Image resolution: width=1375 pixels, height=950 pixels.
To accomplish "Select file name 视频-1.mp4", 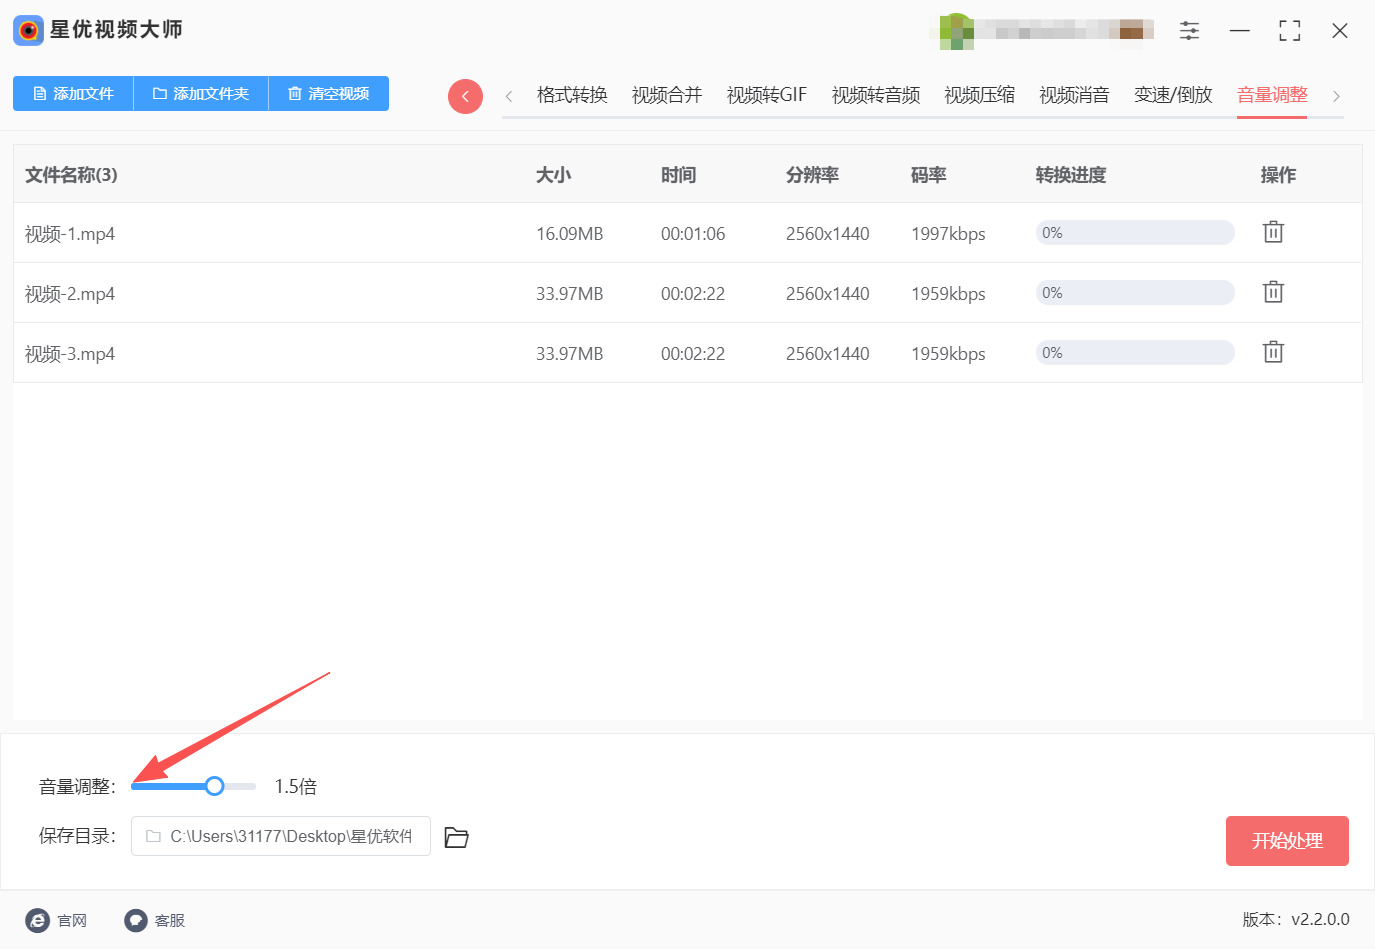I will pyautogui.click(x=70, y=234).
